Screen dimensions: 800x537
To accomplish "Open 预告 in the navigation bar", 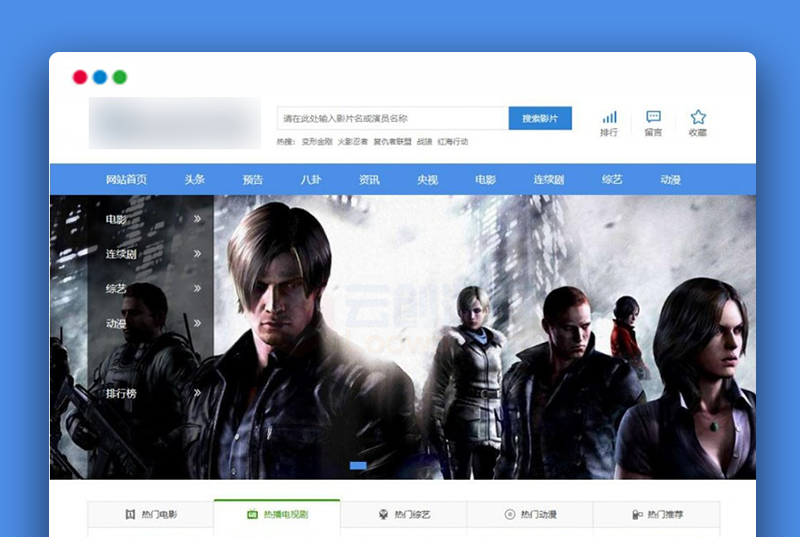I will pos(253,180).
